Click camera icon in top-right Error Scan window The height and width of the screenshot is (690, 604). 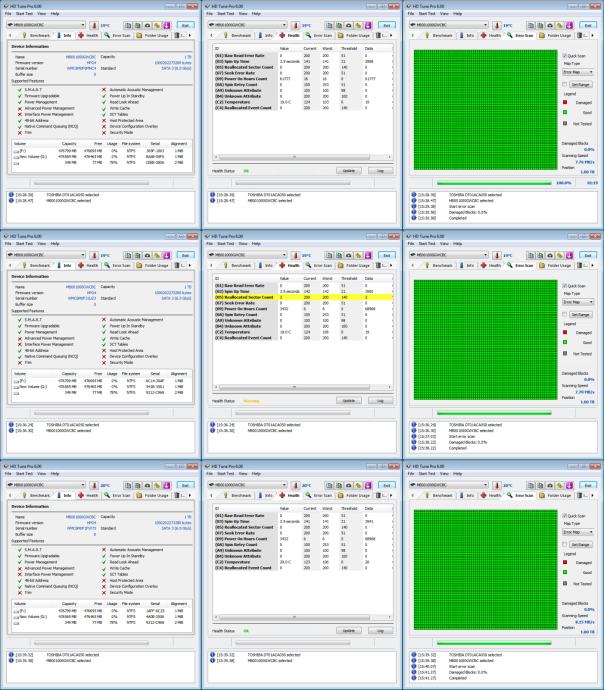tap(550, 25)
